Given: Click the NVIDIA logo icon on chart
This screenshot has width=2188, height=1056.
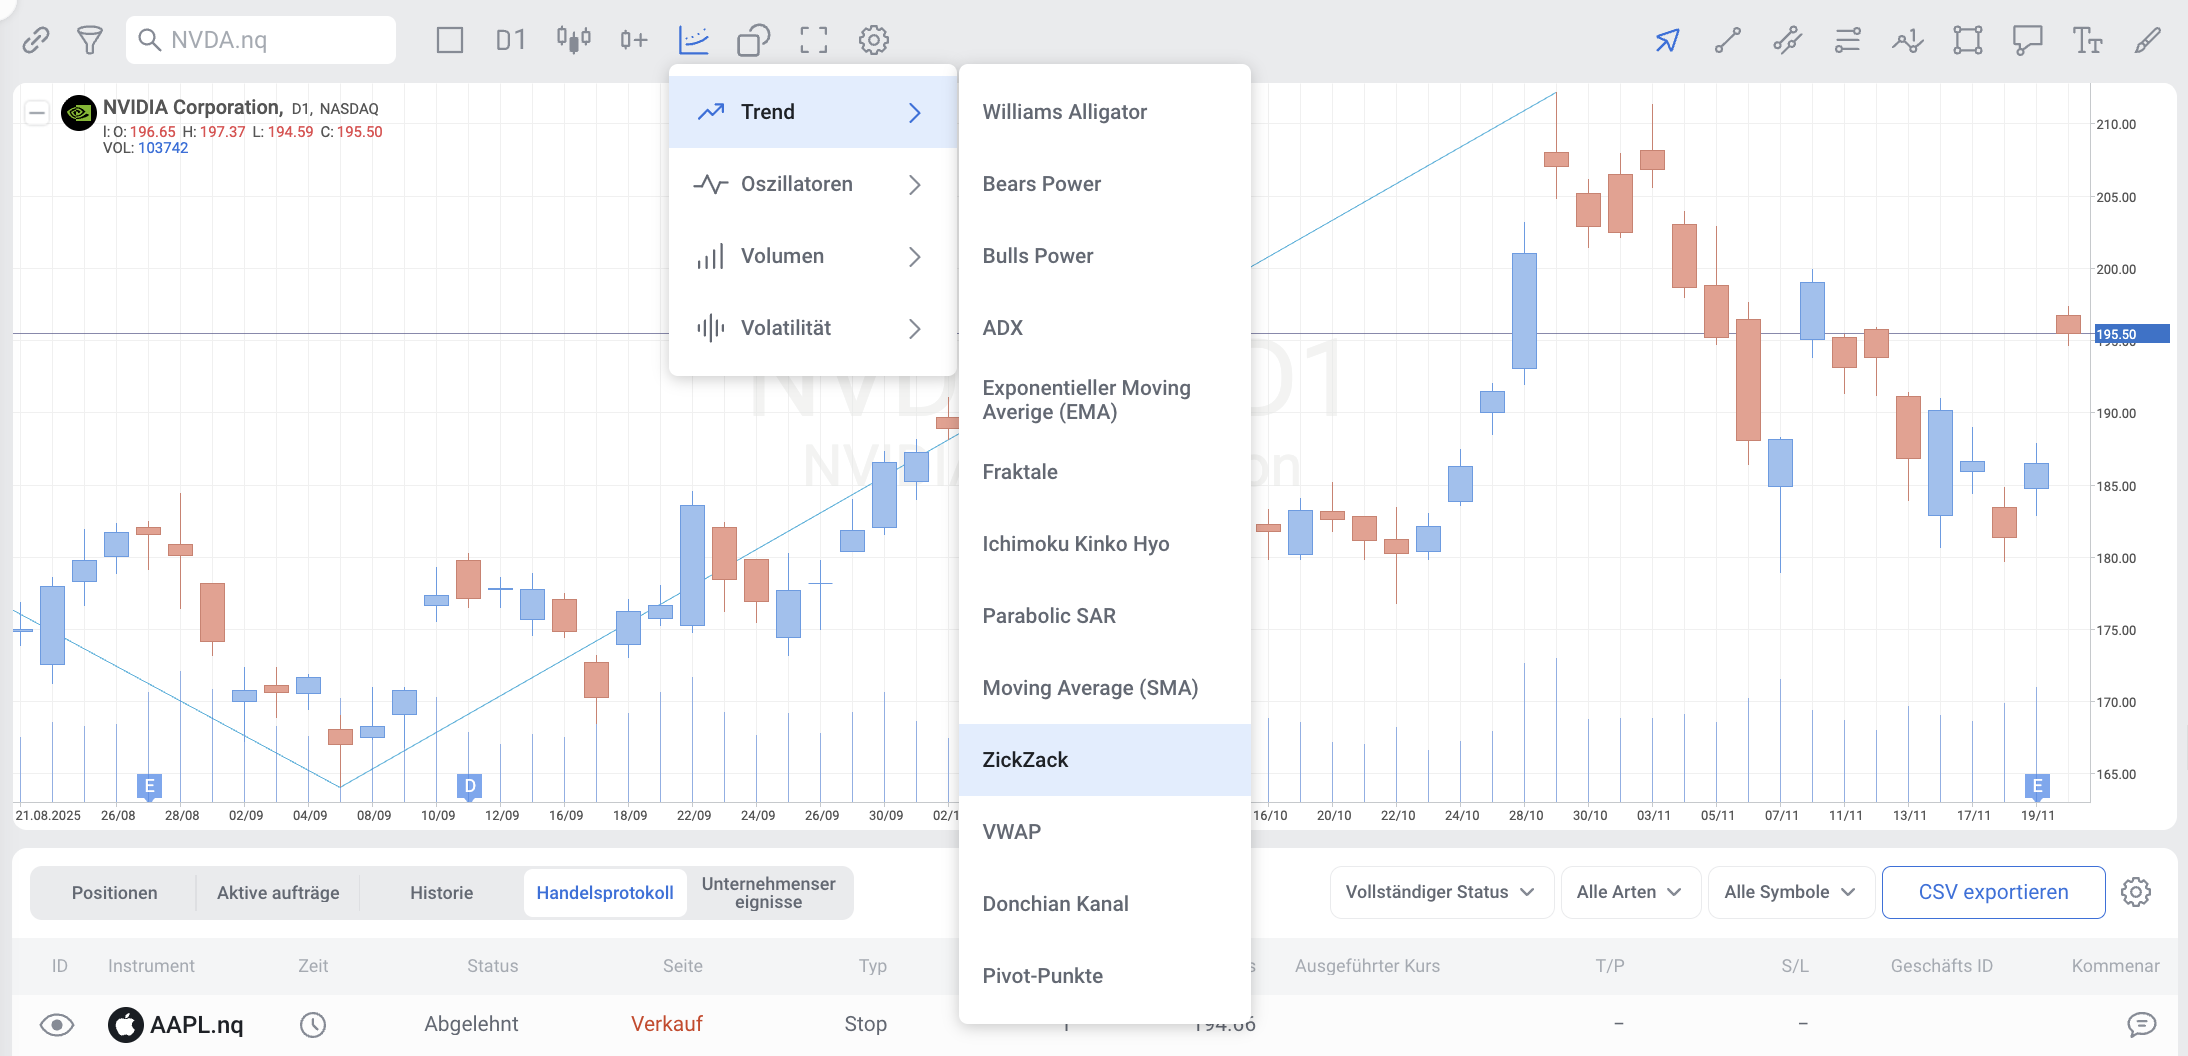Looking at the screenshot, I should coord(79,113).
